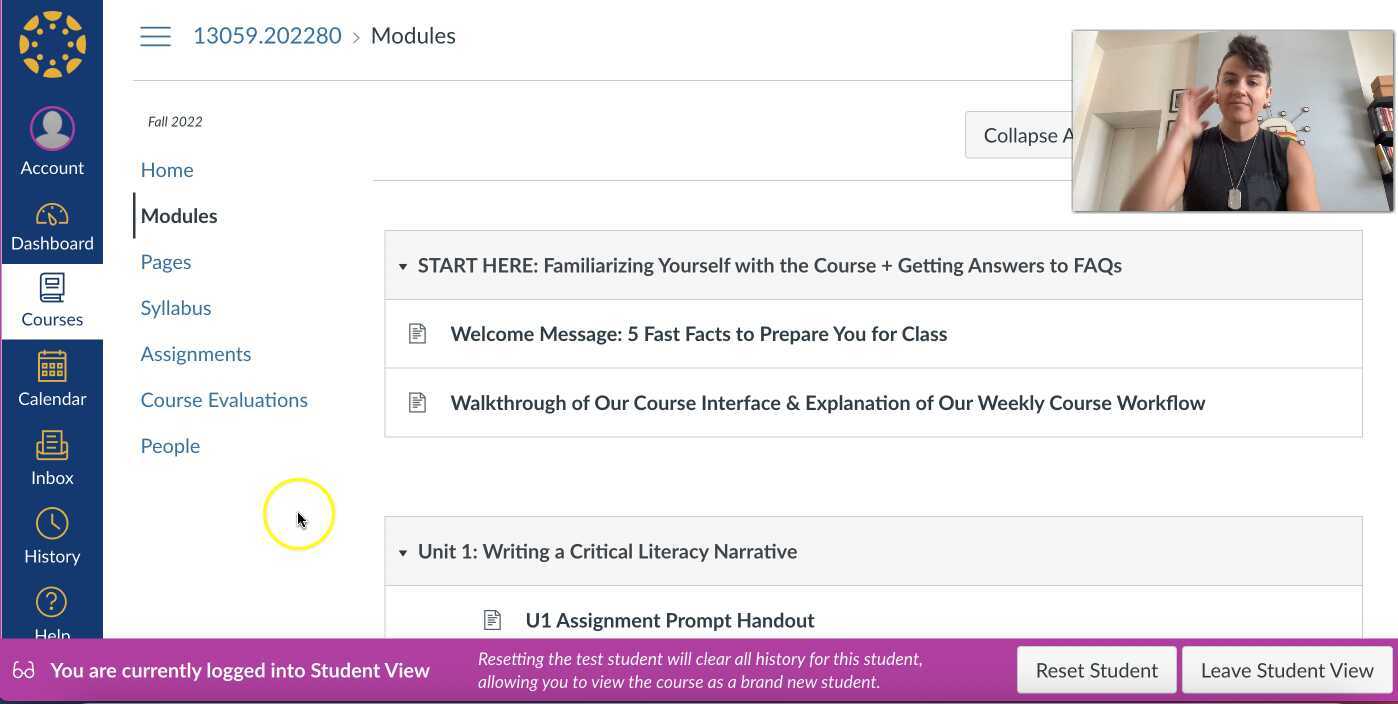Viewport: 1398px width, 704px height.
Task: Go to the People section
Action: (170, 445)
